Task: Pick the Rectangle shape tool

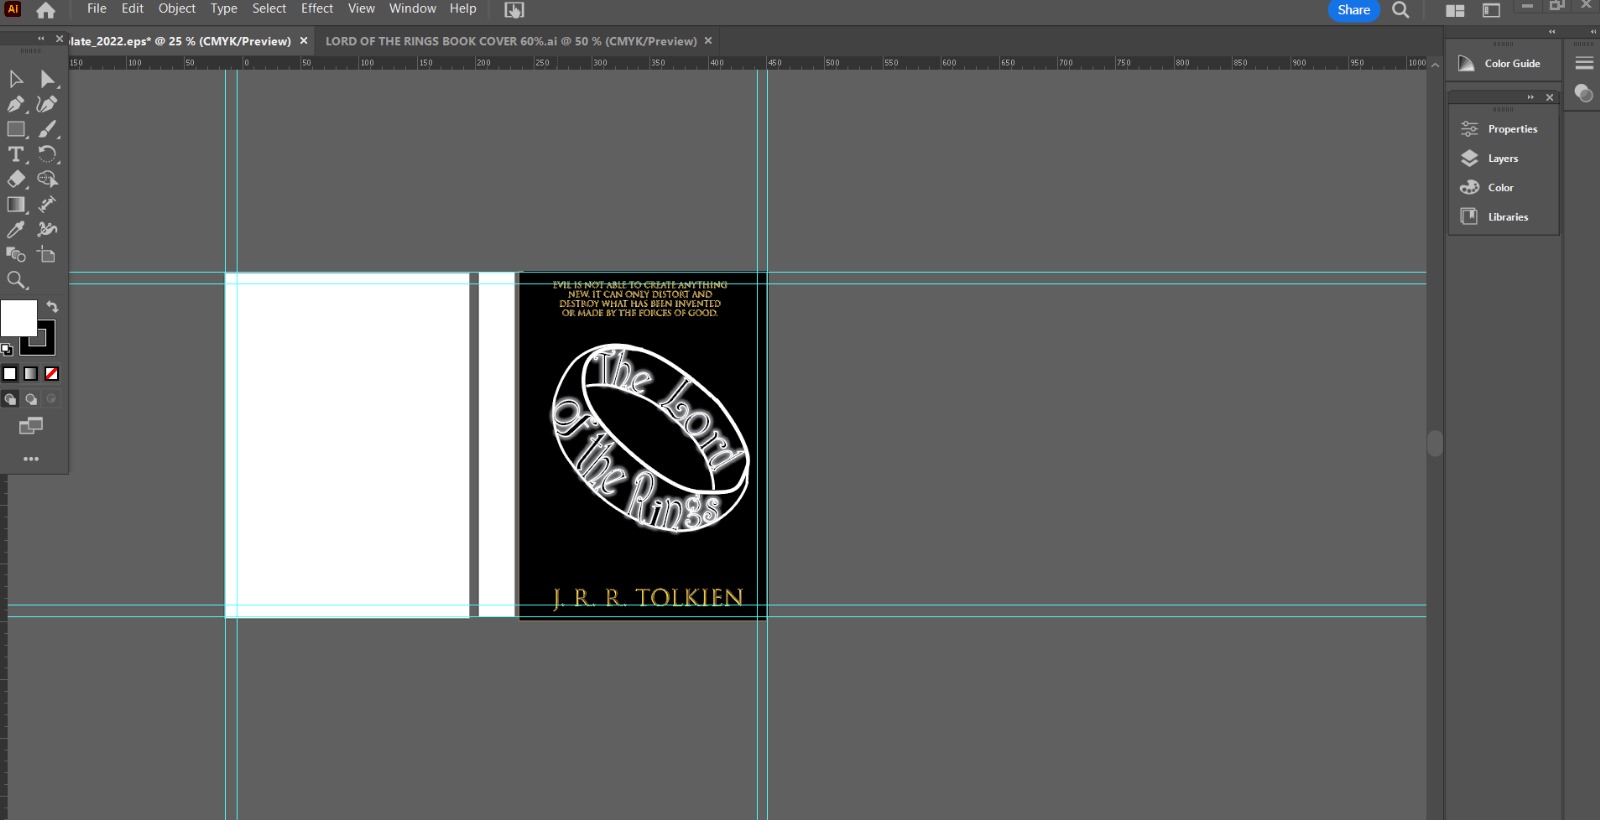Action: click(x=16, y=129)
